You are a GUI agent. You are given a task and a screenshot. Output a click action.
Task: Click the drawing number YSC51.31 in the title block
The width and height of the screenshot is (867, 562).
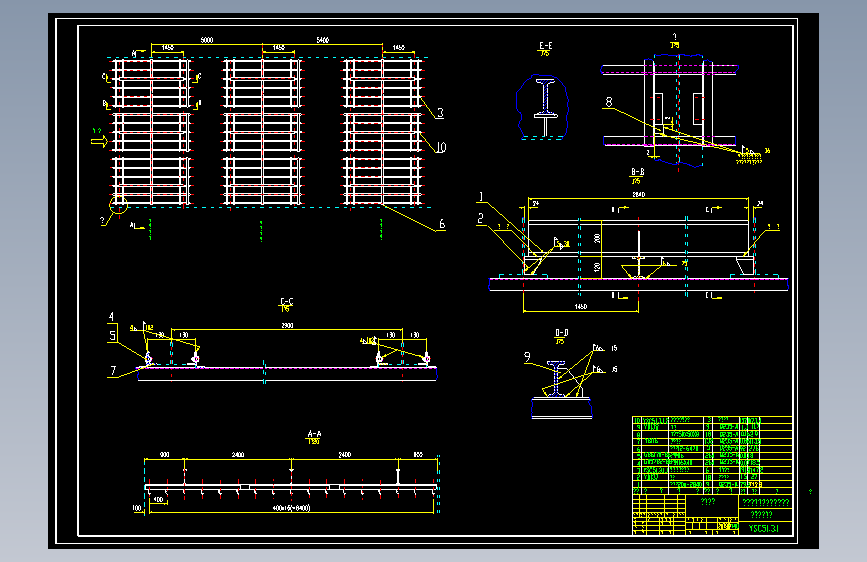click(x=764, y=529)
